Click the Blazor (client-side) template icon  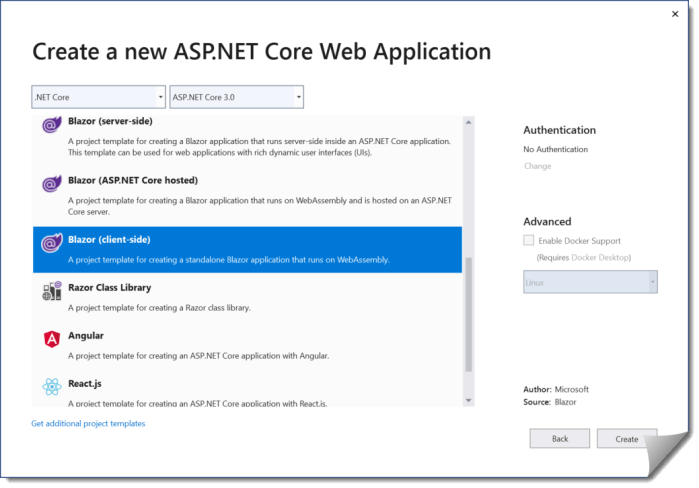coord(52,243)
